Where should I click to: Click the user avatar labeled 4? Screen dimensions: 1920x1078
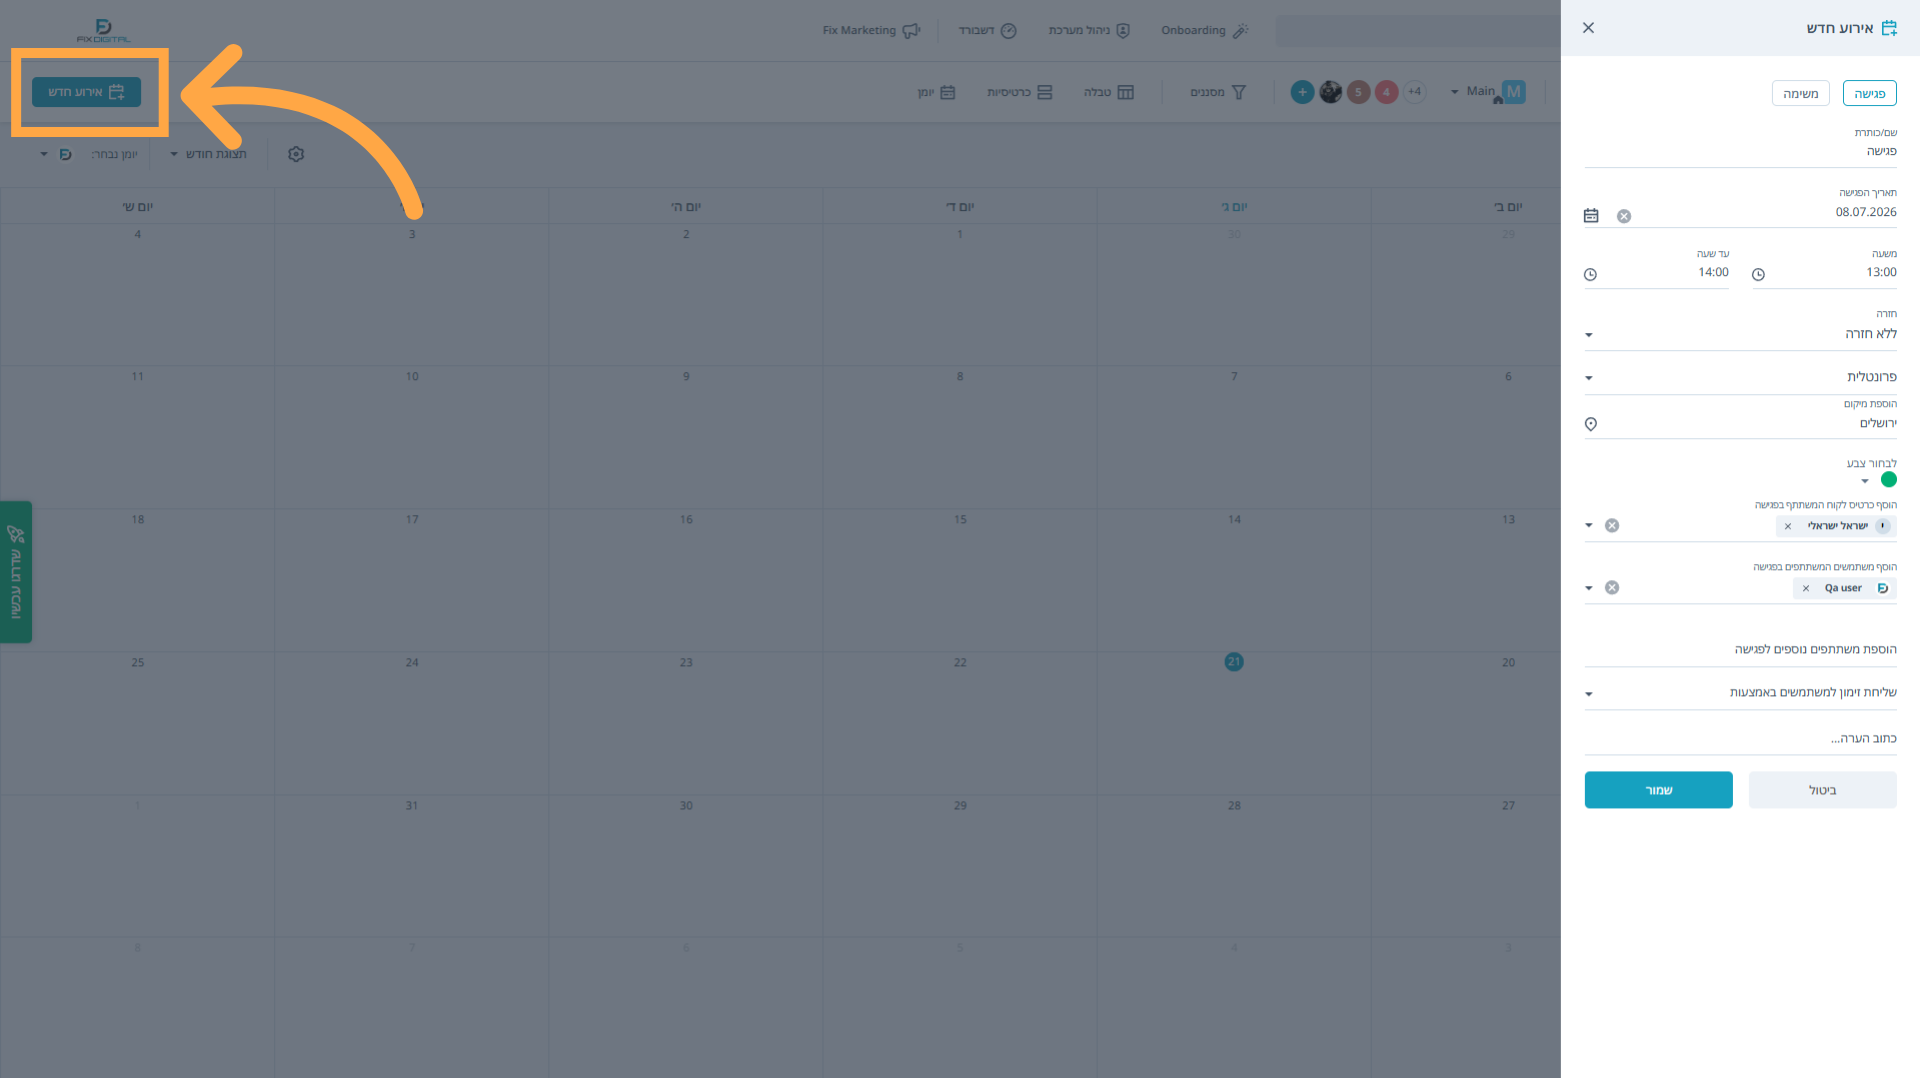coord(1386,92)
